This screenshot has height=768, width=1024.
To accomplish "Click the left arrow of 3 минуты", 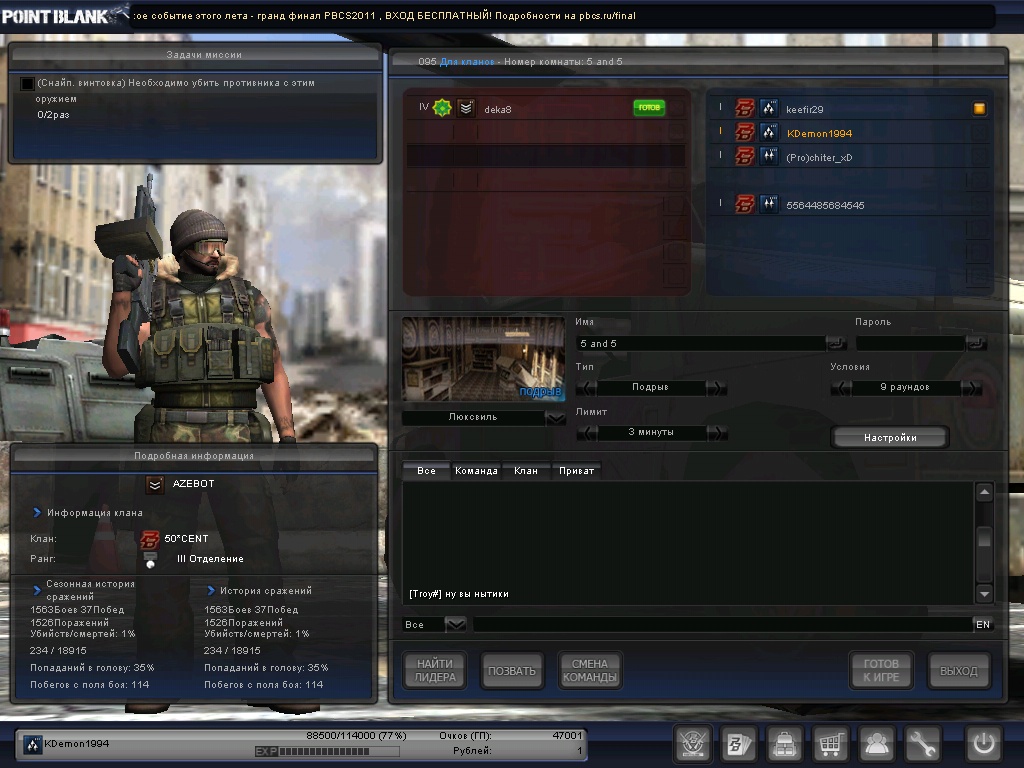I will [x=586, y=432].
